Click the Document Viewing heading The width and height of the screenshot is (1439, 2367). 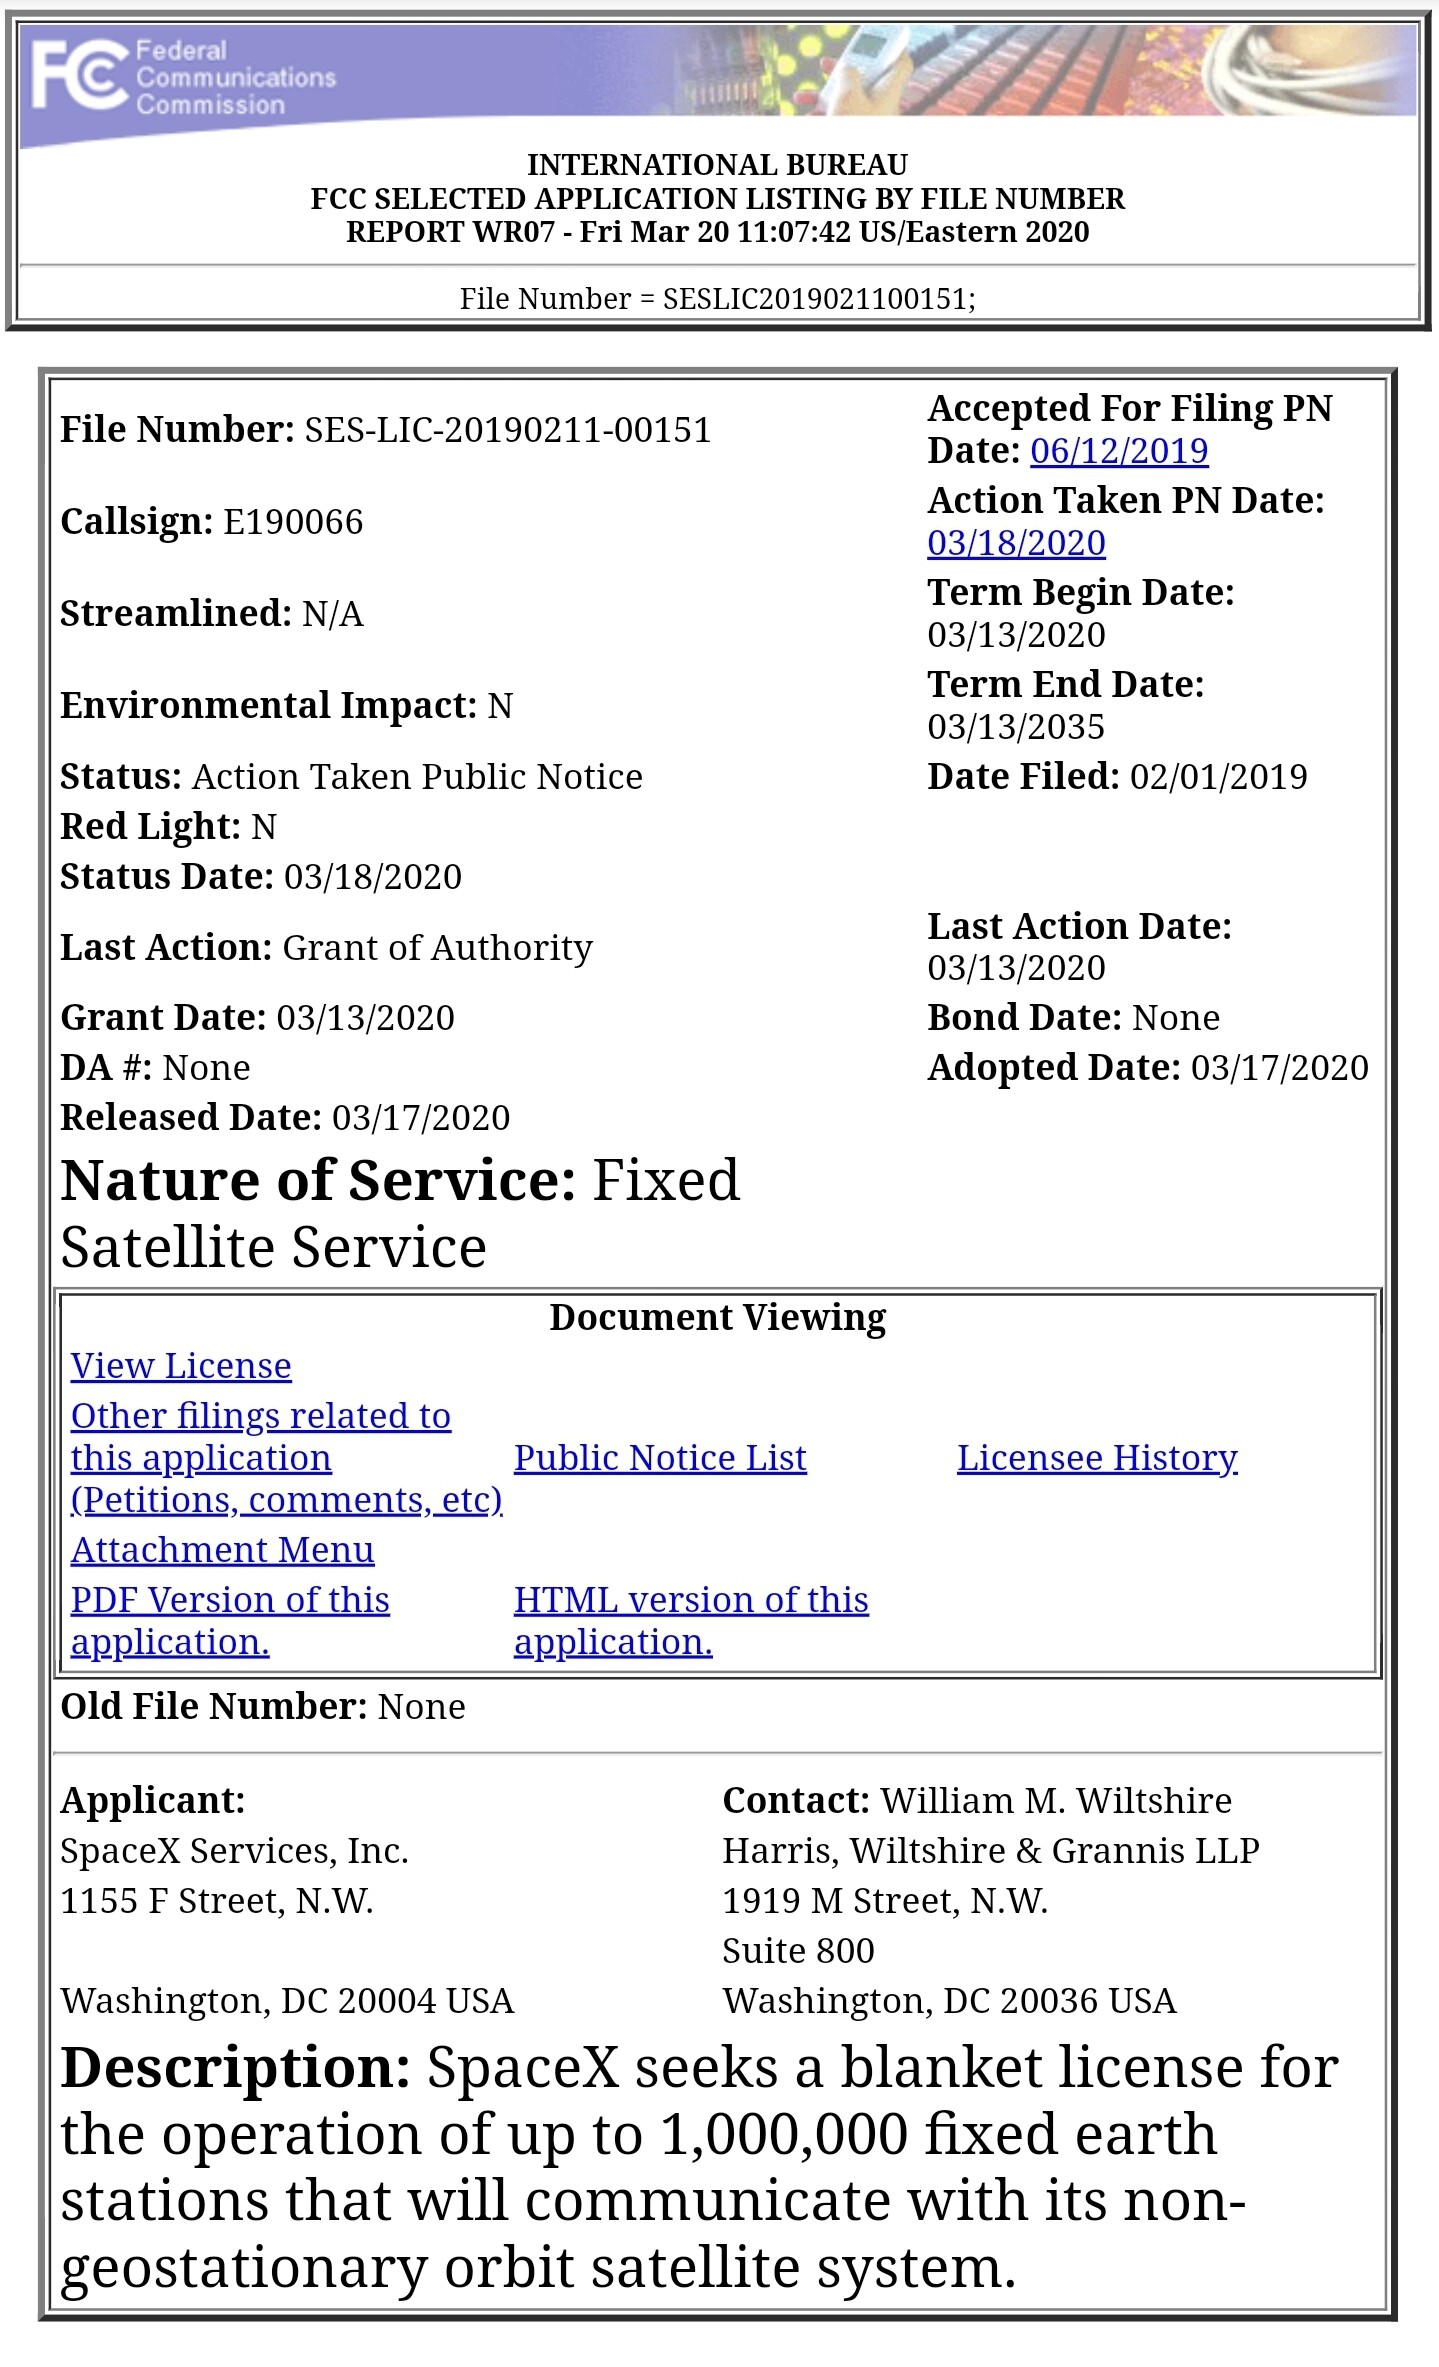[x=717, y=1318]
